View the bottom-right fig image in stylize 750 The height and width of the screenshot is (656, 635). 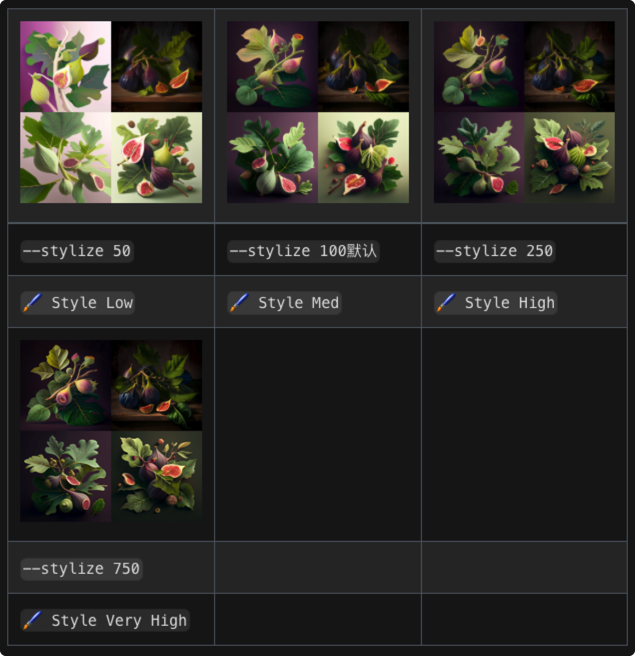(x=157, y=477)
